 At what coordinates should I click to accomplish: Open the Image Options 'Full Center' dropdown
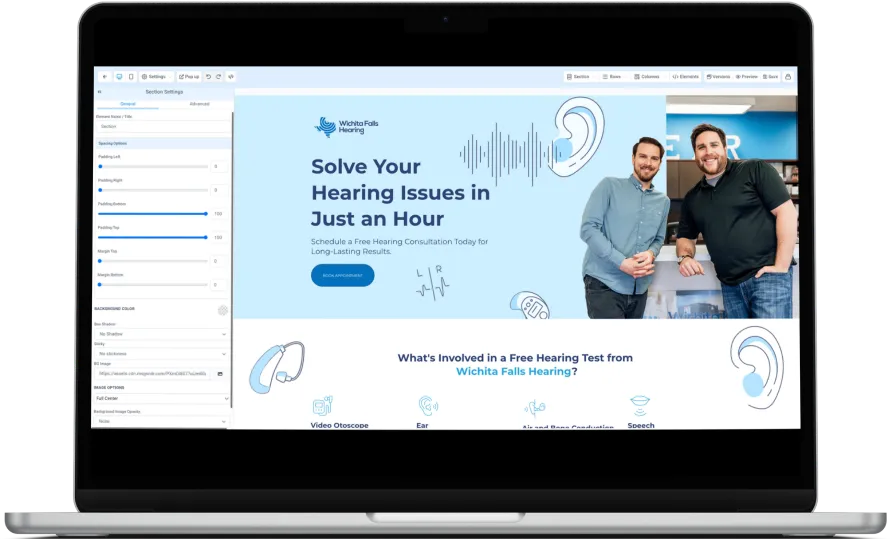[x=162, y=399]
